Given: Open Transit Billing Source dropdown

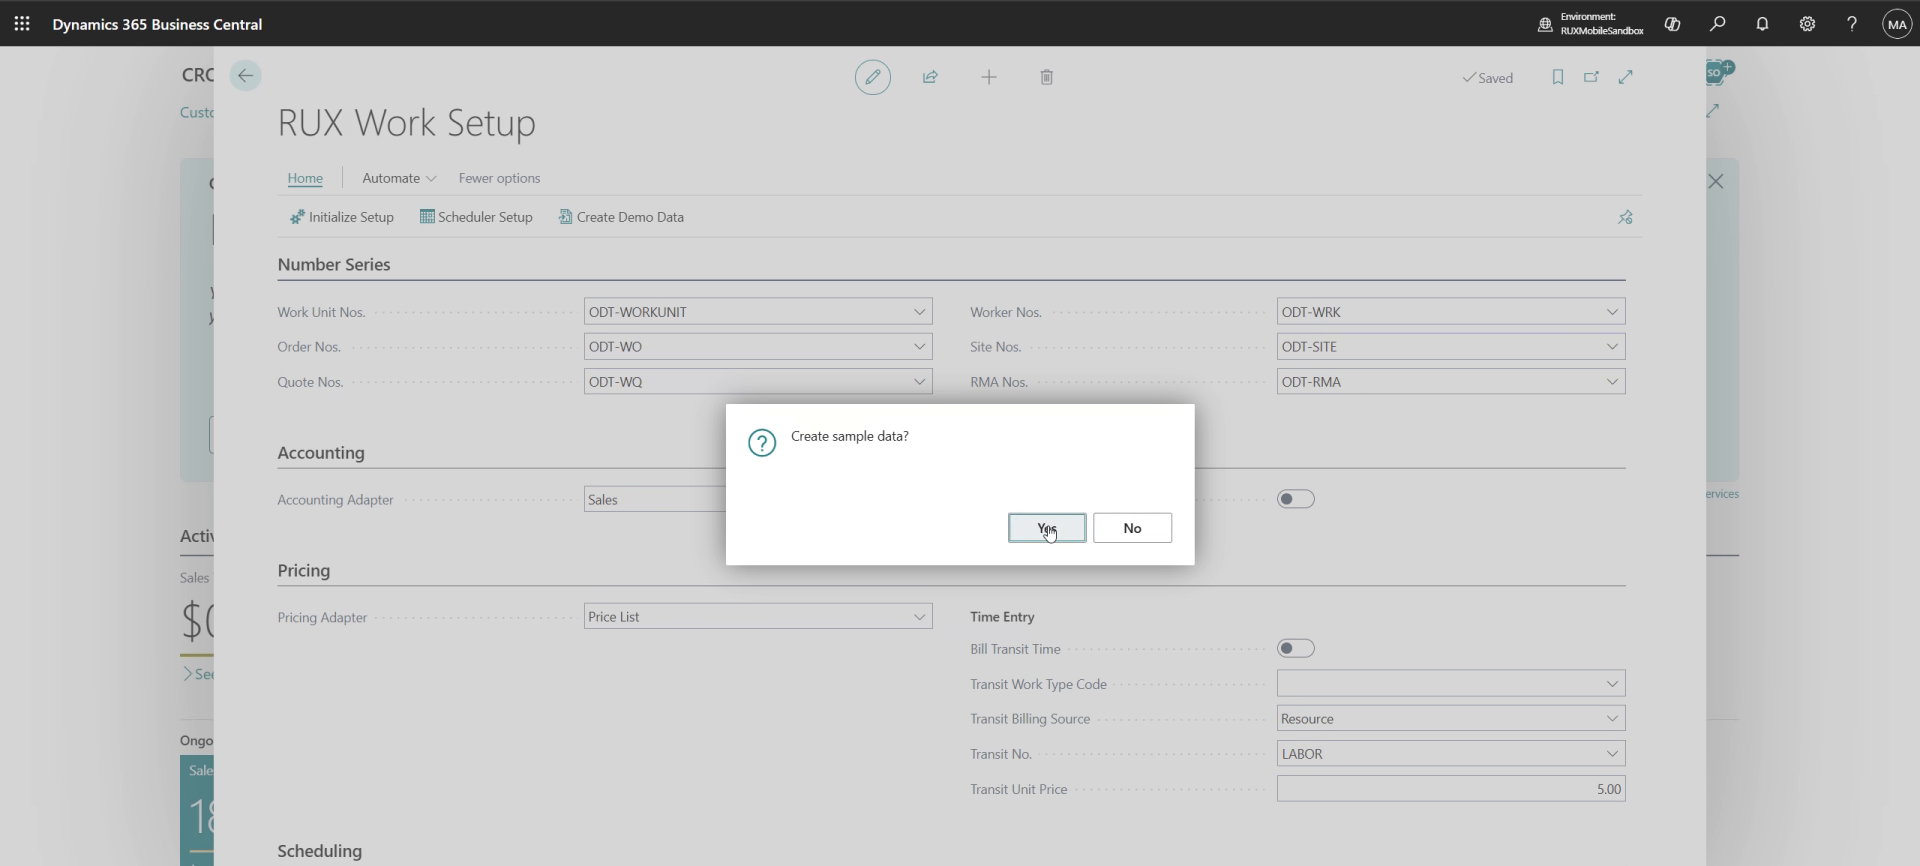Looking at the screenshot, I should click(x=1612, y=719).
